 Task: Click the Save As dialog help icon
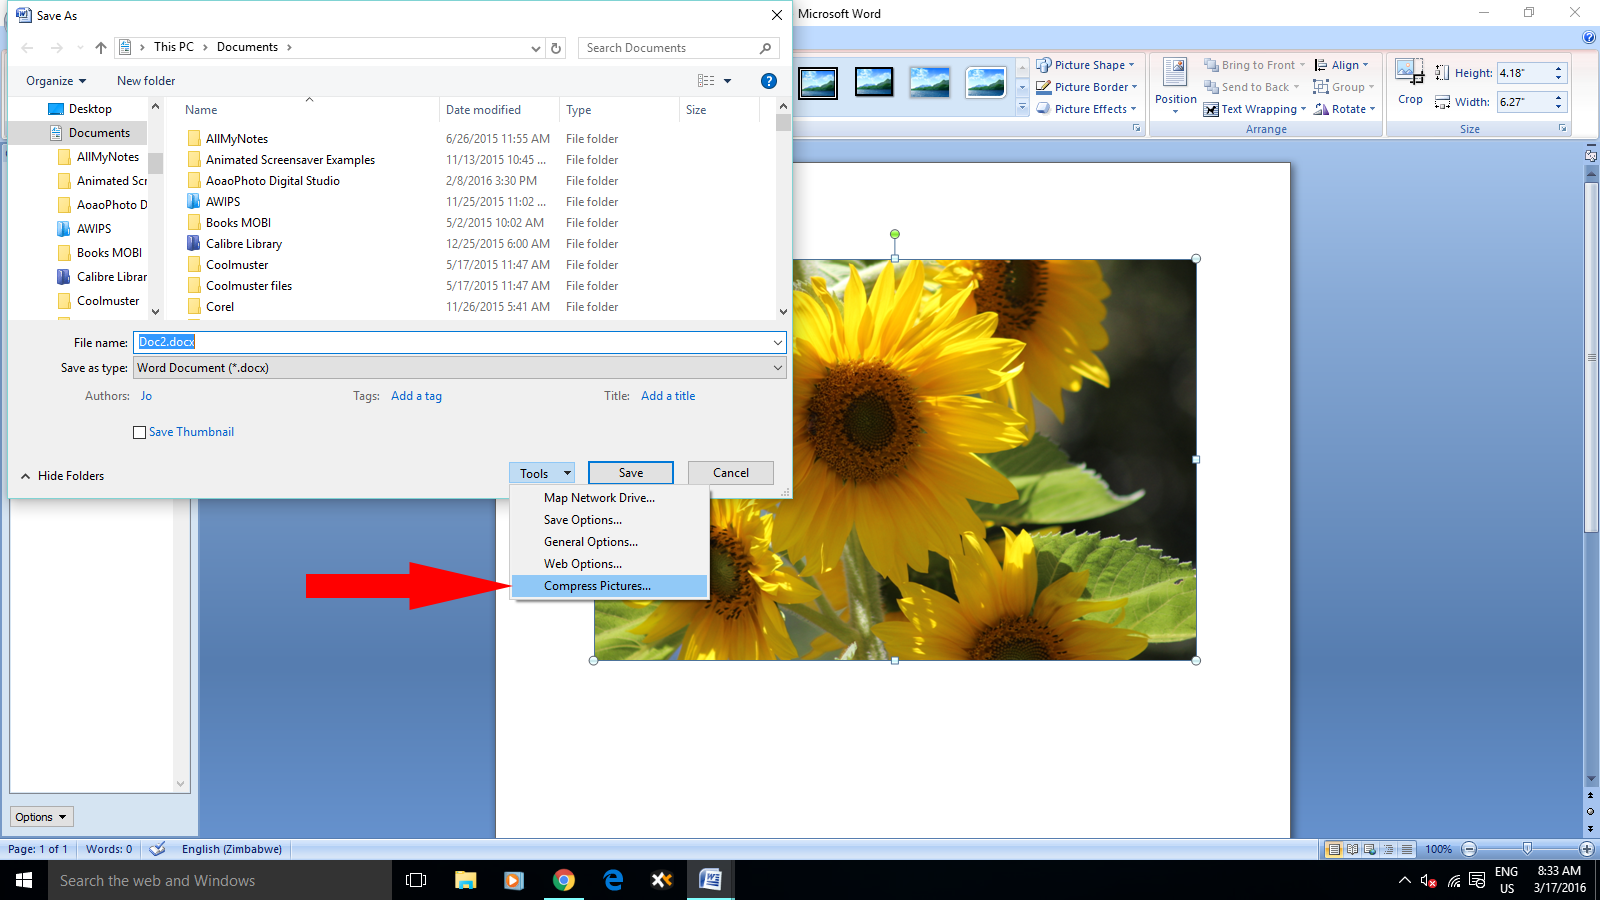(x=768, y=81)
